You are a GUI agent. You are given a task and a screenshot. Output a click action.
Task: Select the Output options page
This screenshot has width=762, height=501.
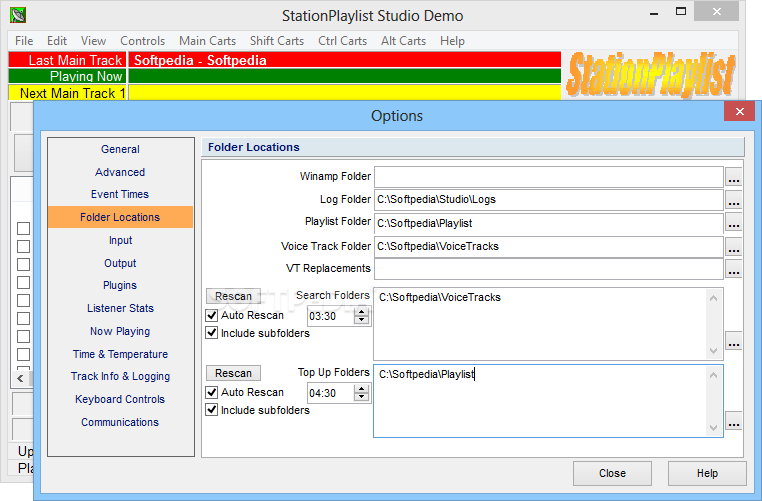point(120,263)
